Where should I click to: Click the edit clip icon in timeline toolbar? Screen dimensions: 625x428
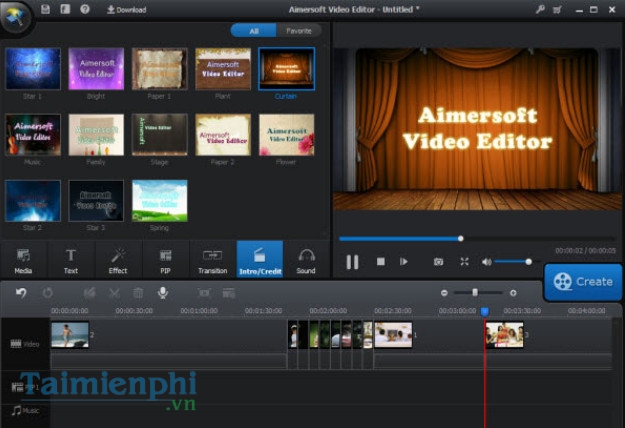[x=90, y=293]
